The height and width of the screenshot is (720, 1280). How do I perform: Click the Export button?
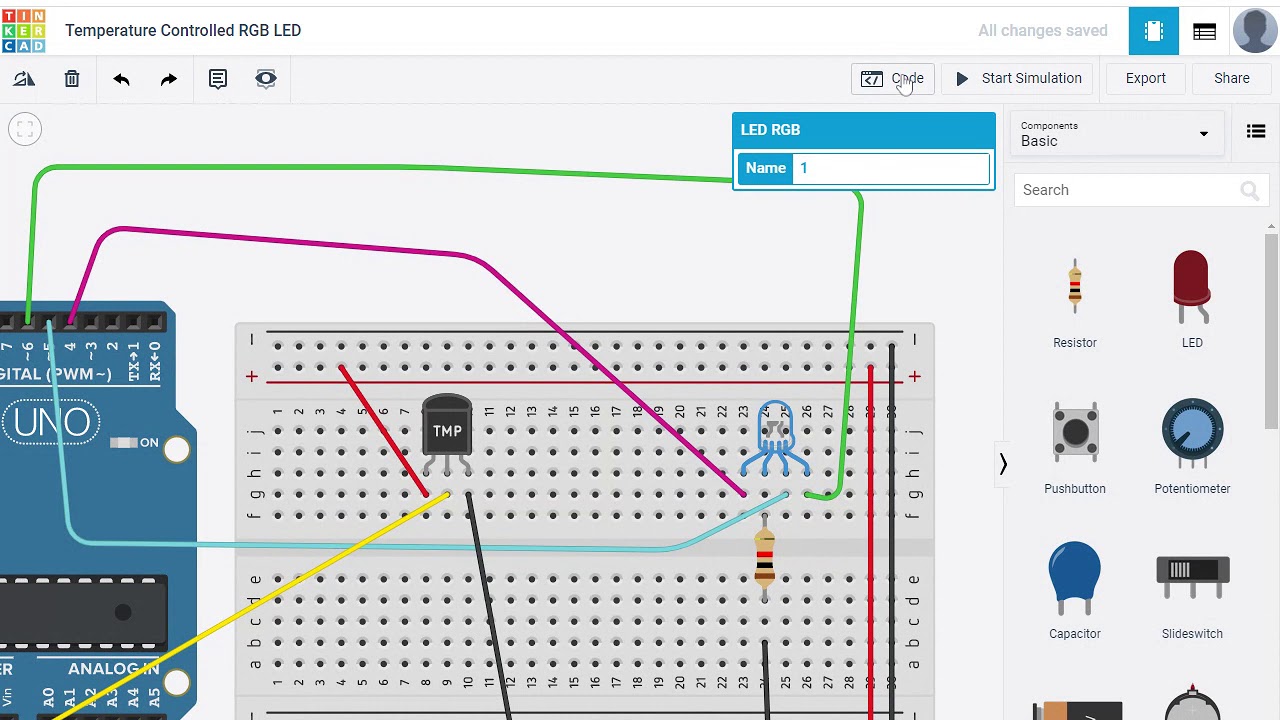[1146, 79]
